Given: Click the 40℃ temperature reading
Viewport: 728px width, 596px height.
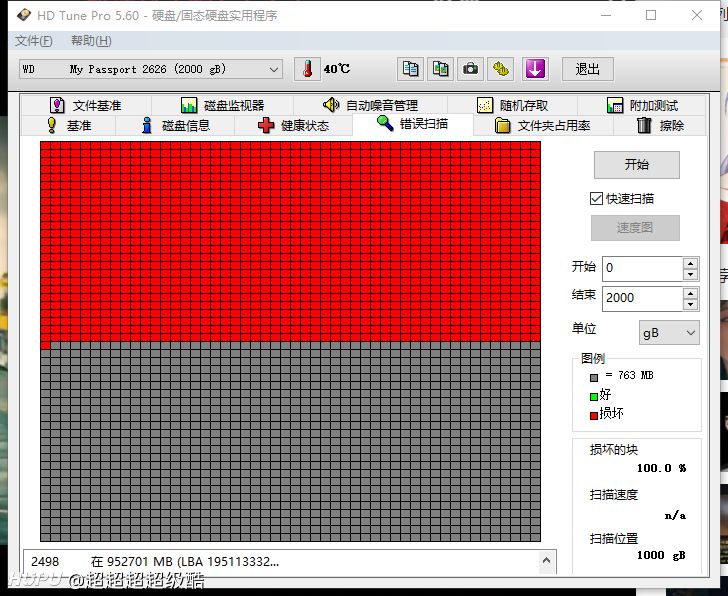Looking at the screenshot, I should tap(337, 69).
